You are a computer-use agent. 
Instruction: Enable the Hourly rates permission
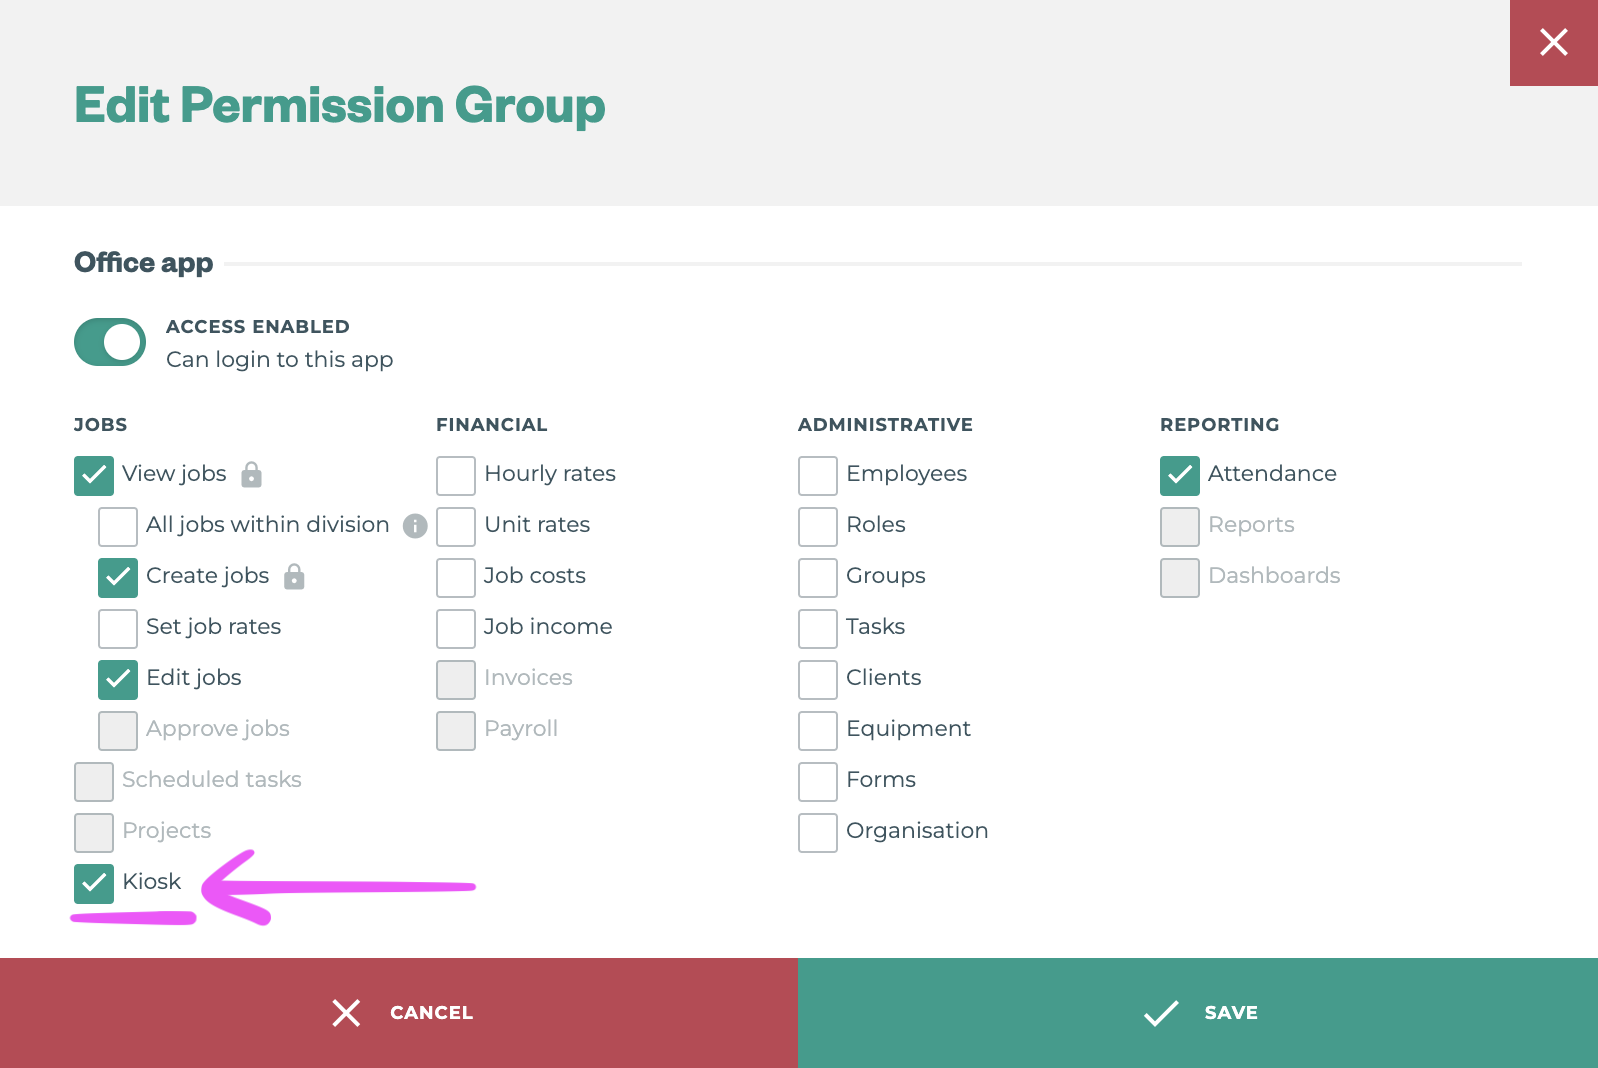click(x=456, y=475)
